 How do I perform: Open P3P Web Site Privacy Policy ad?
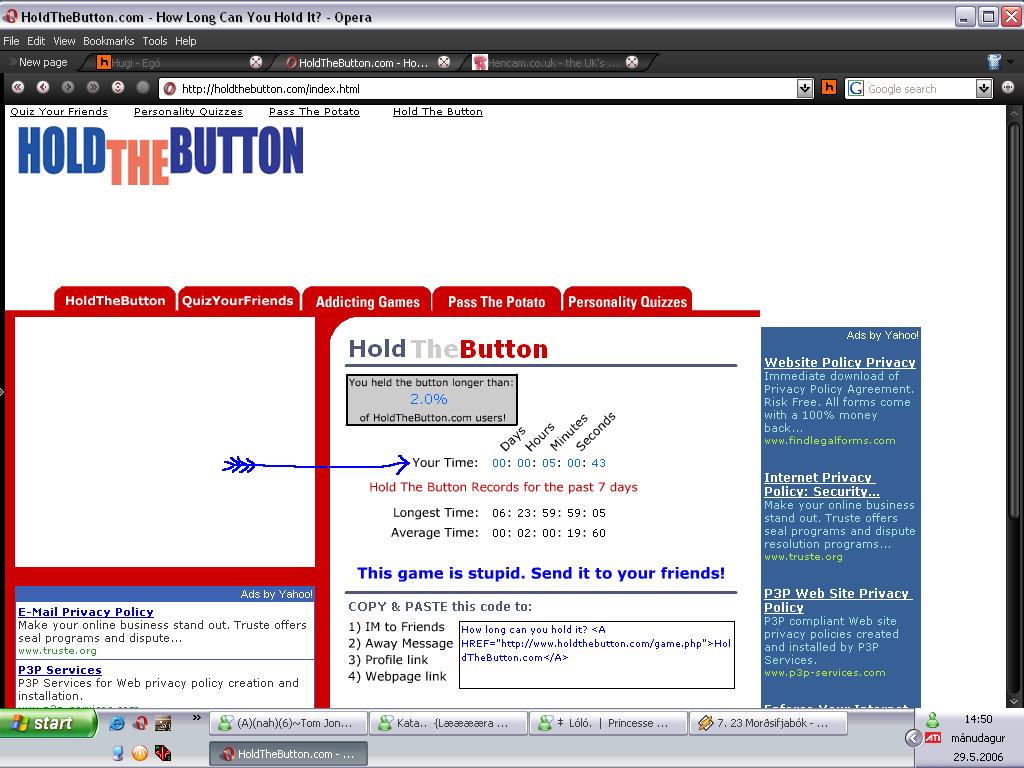tap(837, 600)
